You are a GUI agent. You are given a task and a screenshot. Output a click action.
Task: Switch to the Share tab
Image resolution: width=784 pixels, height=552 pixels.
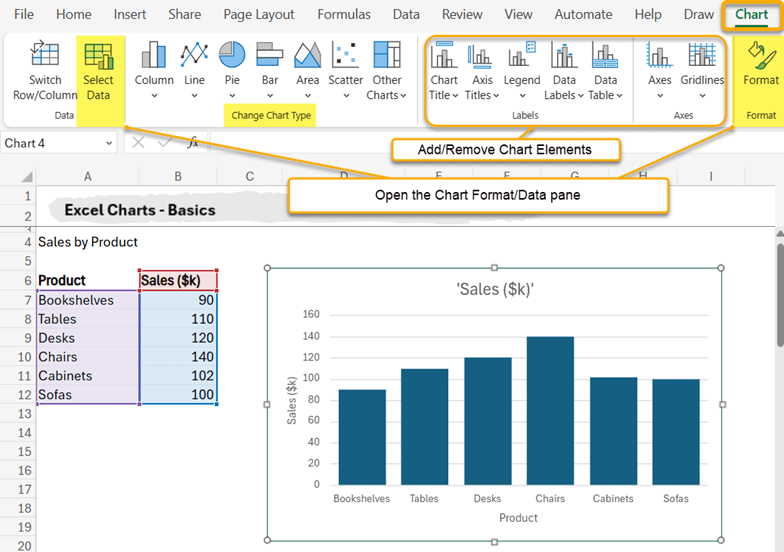[x=184, y=14]
